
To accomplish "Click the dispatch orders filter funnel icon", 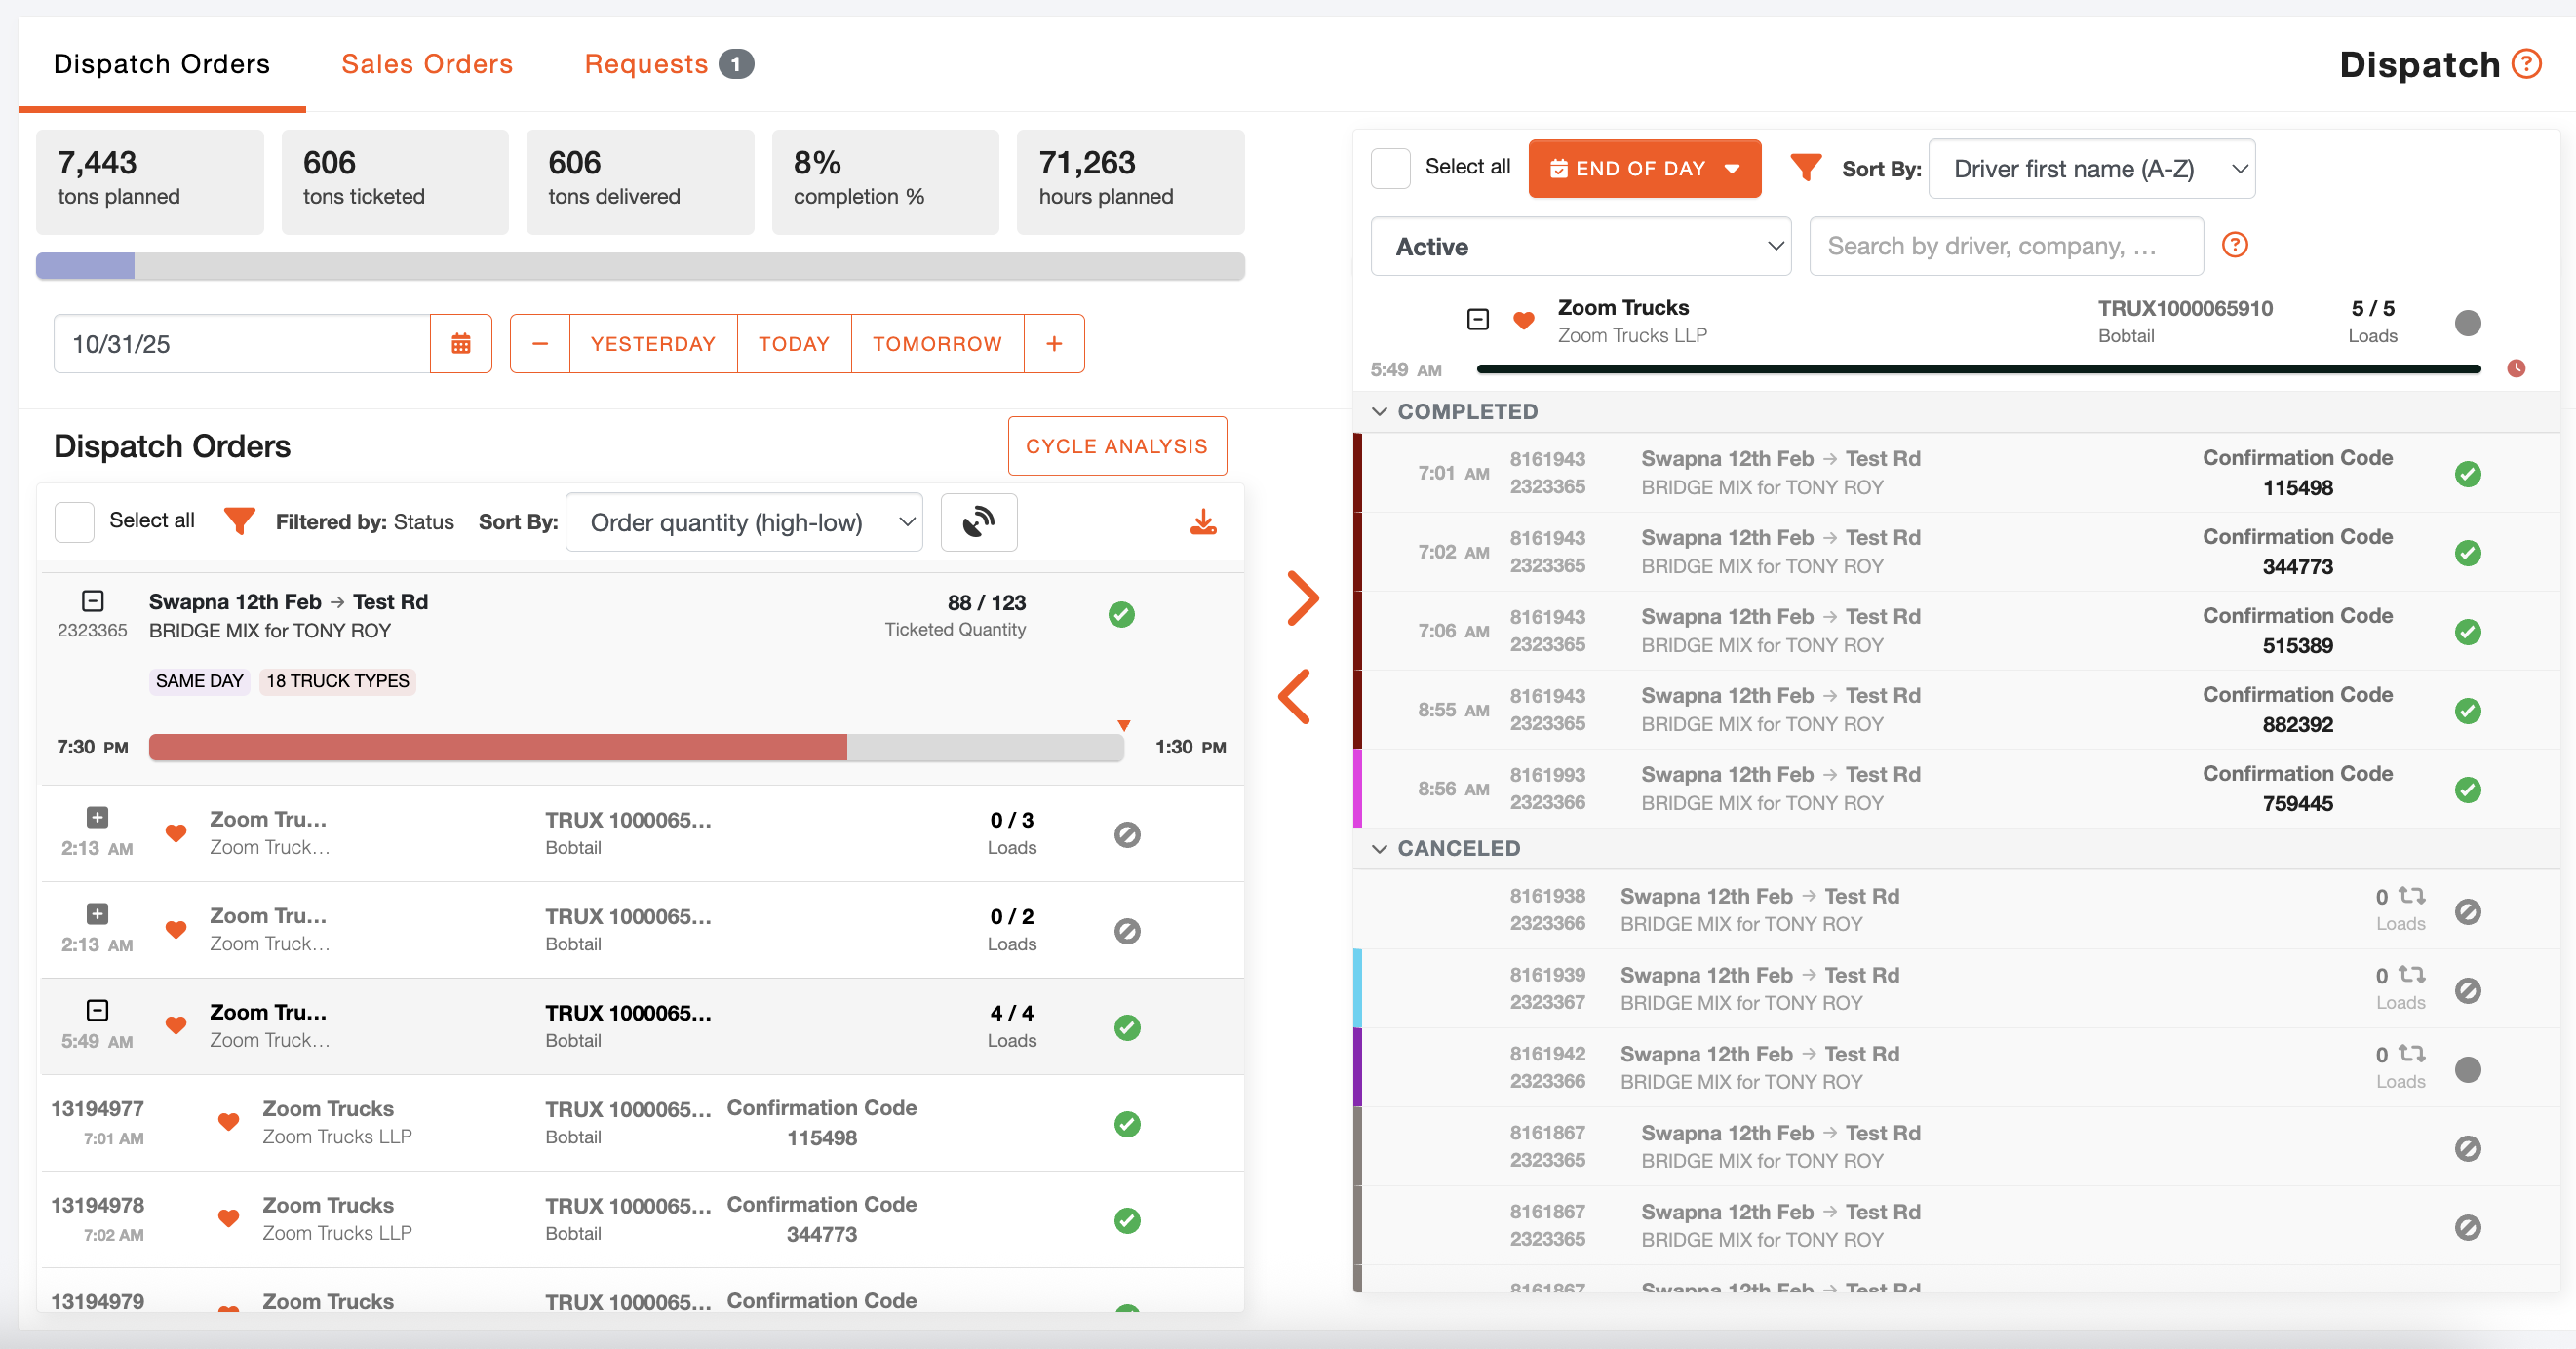I will [x=239, y=521].
